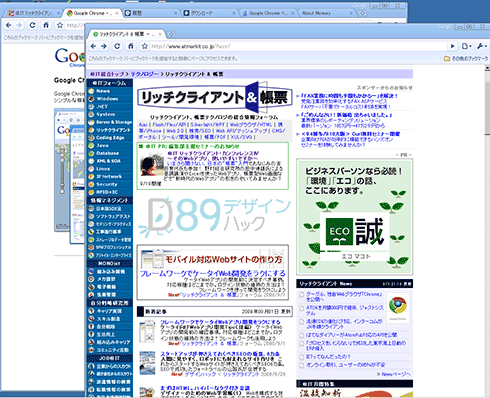Open Server & Storage in the sidebar
490x398 pixels.
(x=114, y=122)
